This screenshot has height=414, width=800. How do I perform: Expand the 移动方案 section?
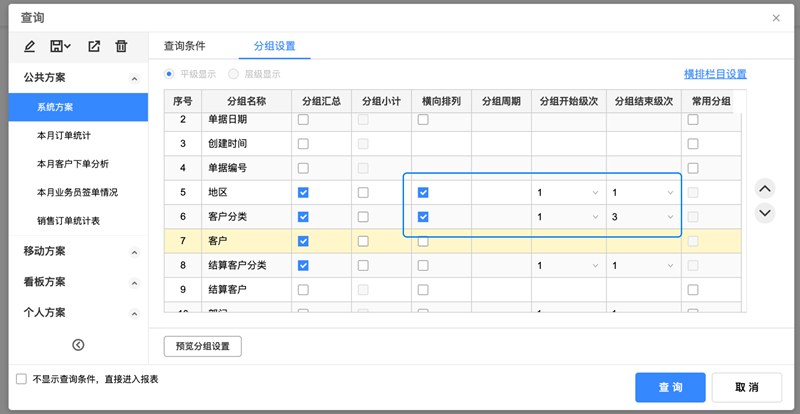point(134,252)
